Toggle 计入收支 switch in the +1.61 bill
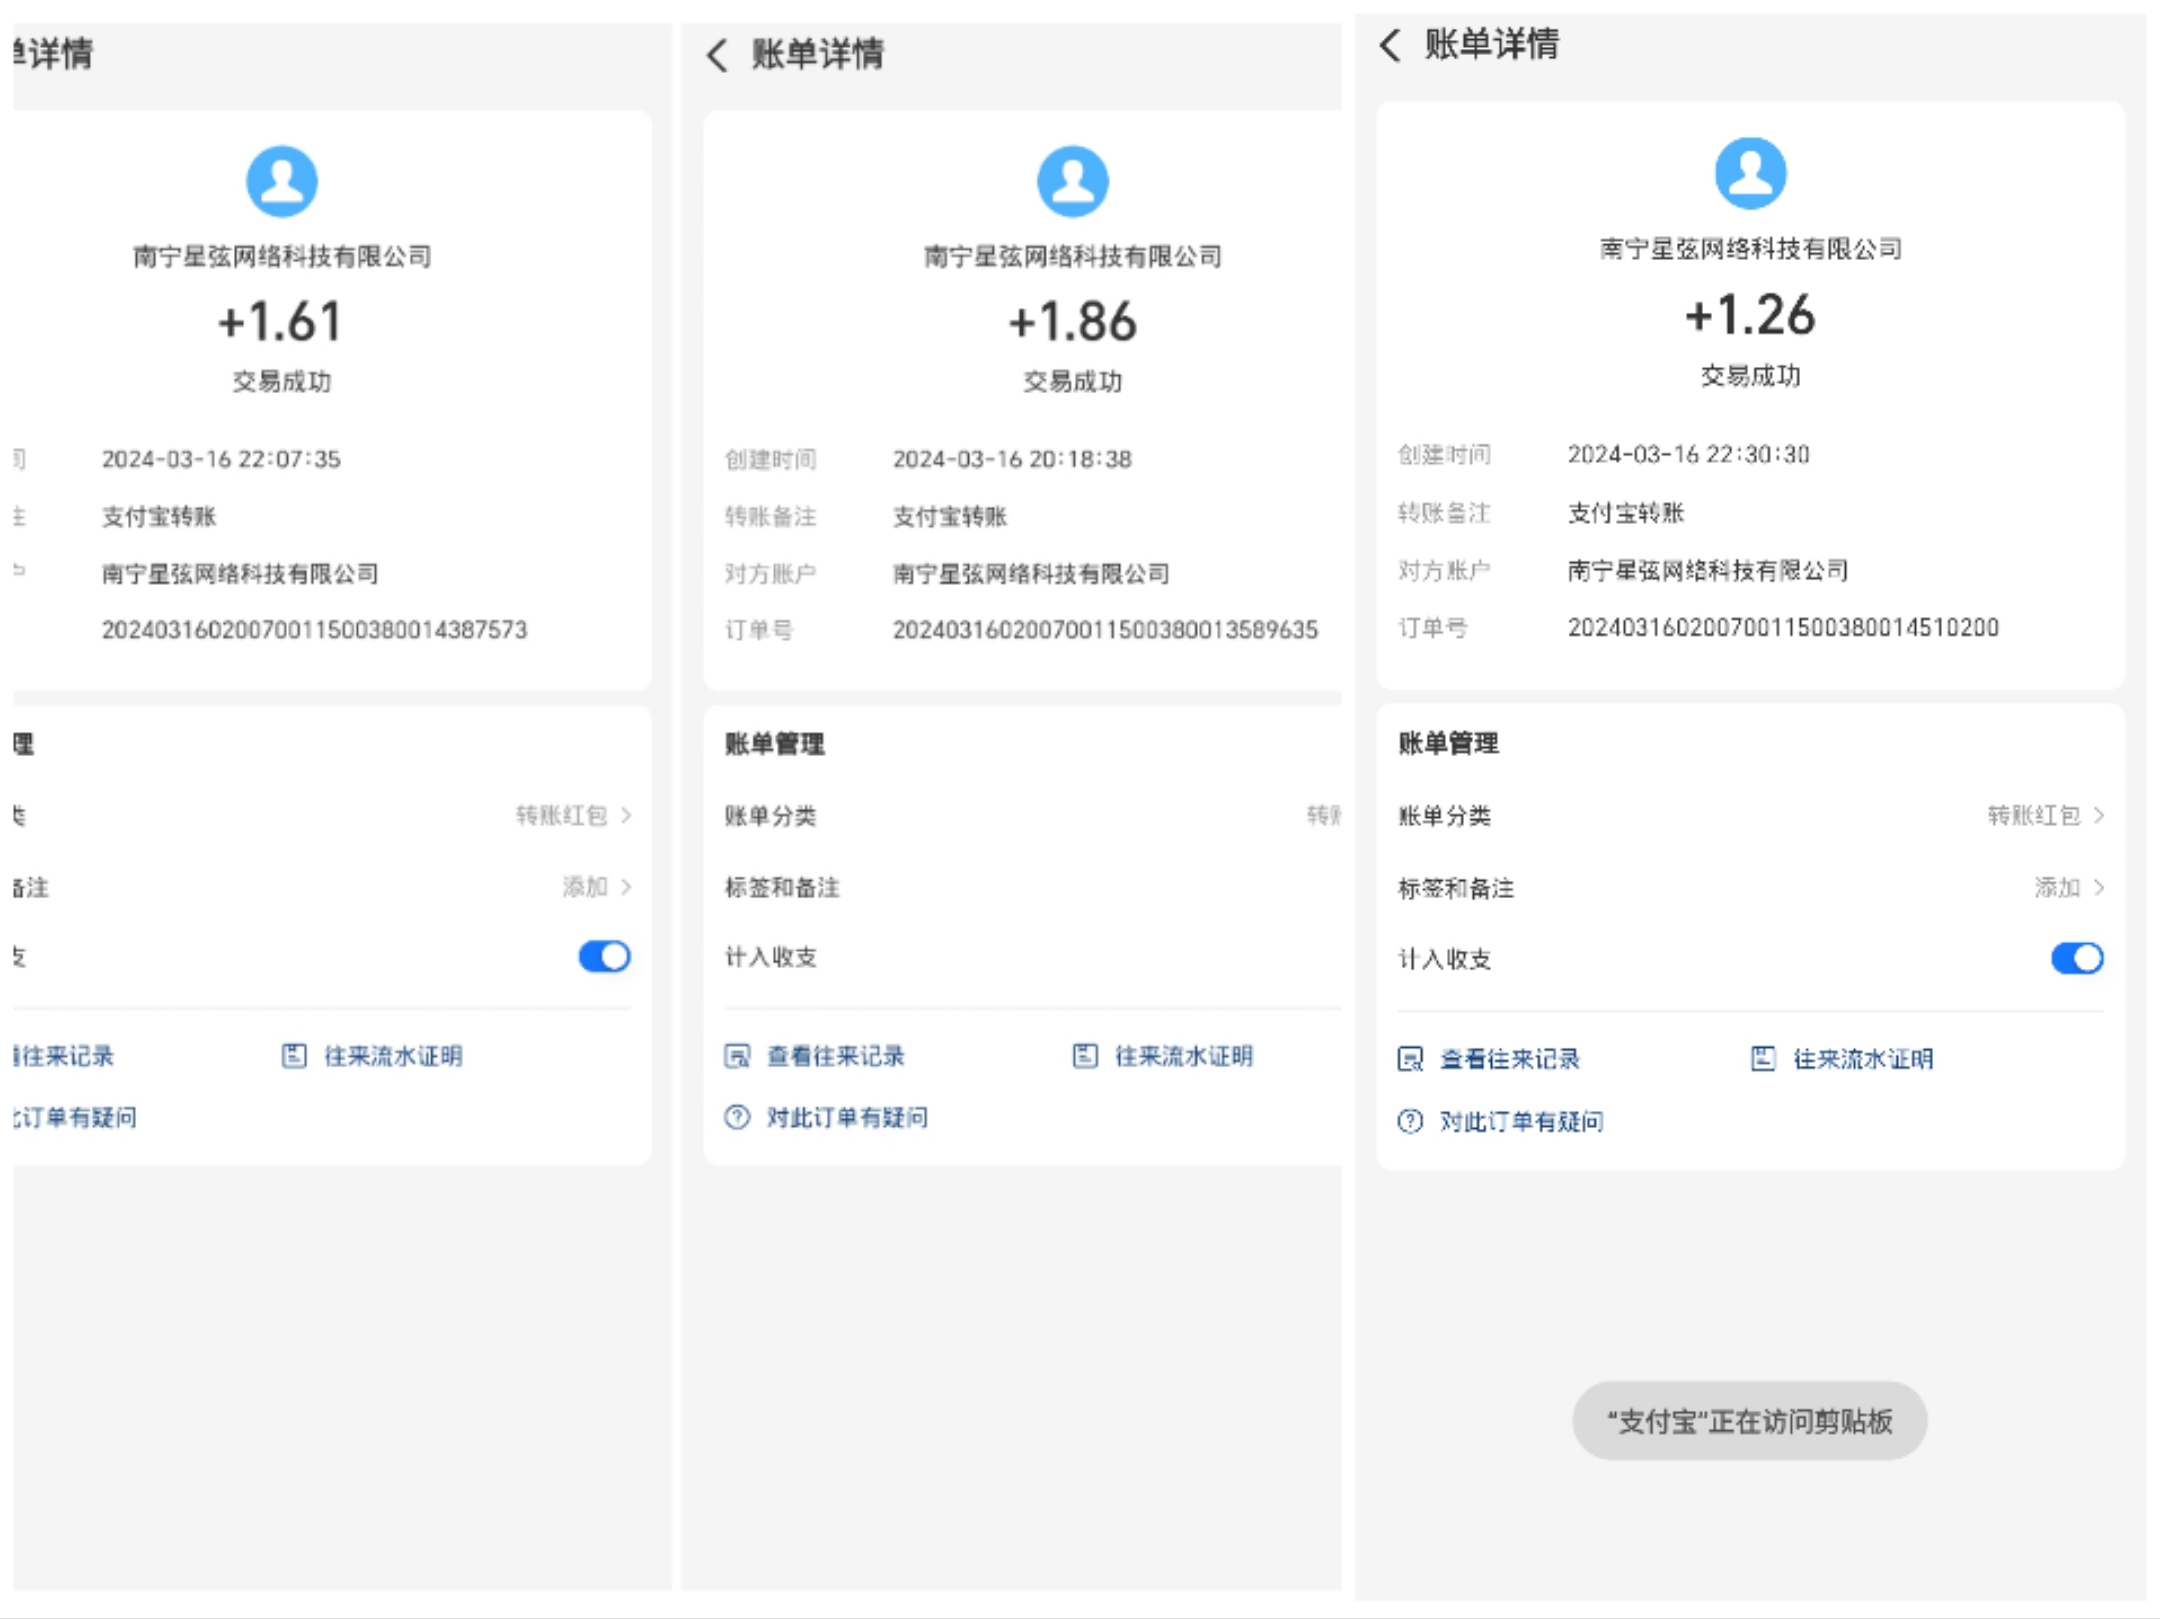This screenshot has width=2160, height=1619. (x=604, y=956)
